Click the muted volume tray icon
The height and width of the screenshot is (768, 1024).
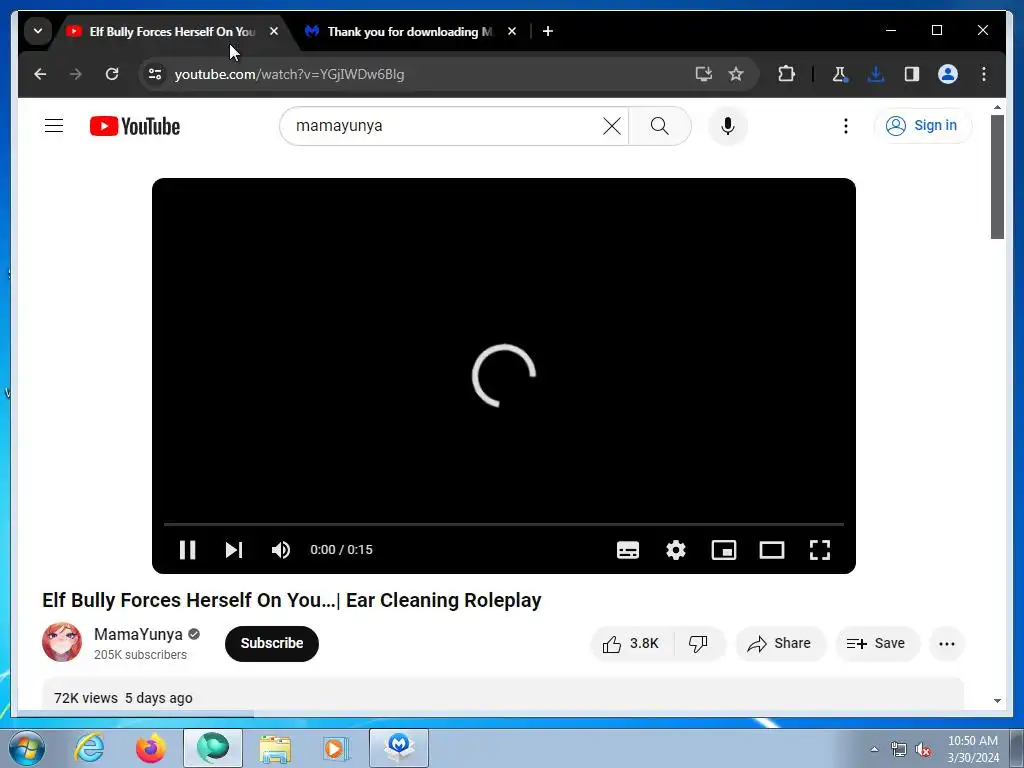923,750
